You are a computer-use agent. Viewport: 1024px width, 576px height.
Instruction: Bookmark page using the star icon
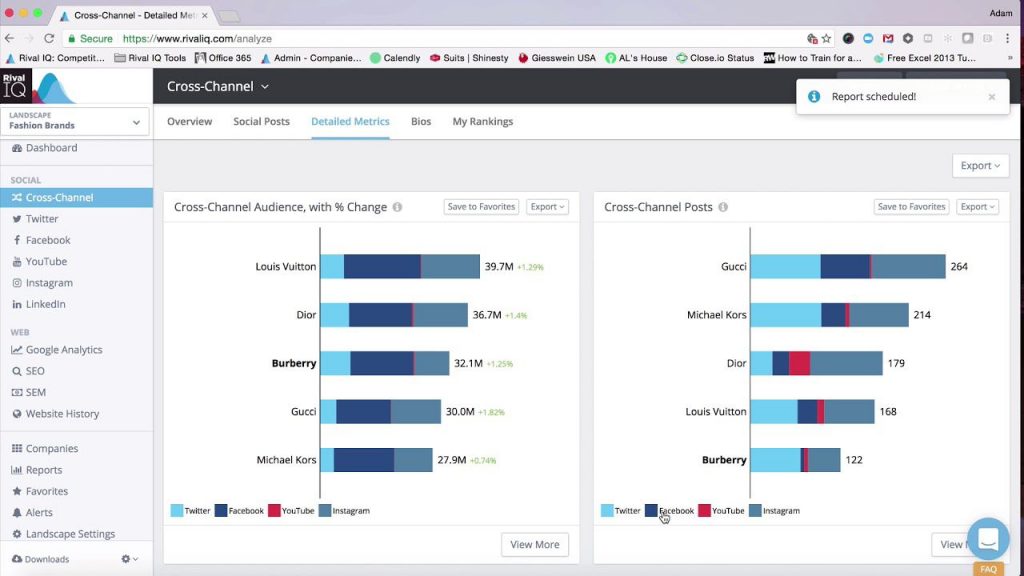coord(826,39)
